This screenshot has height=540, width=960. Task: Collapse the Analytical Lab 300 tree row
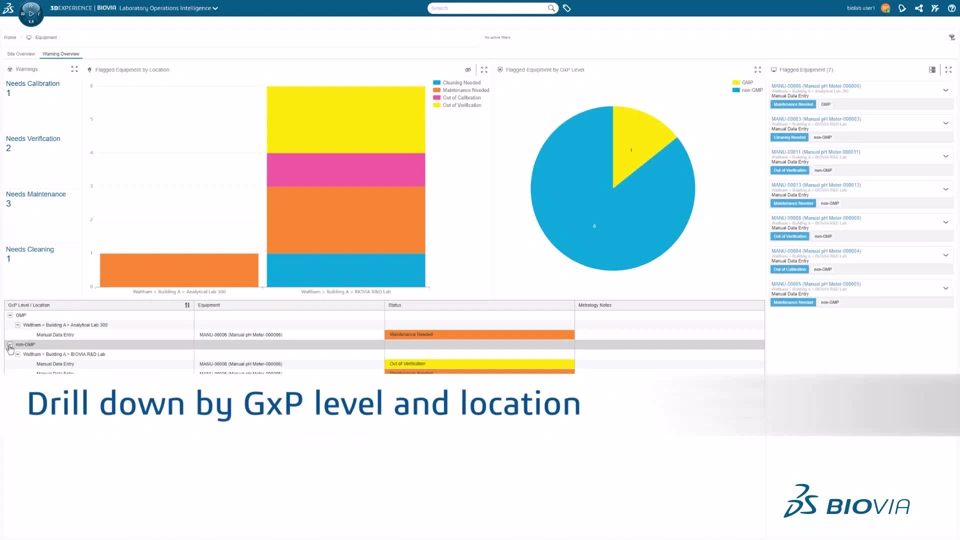(18, 324)
